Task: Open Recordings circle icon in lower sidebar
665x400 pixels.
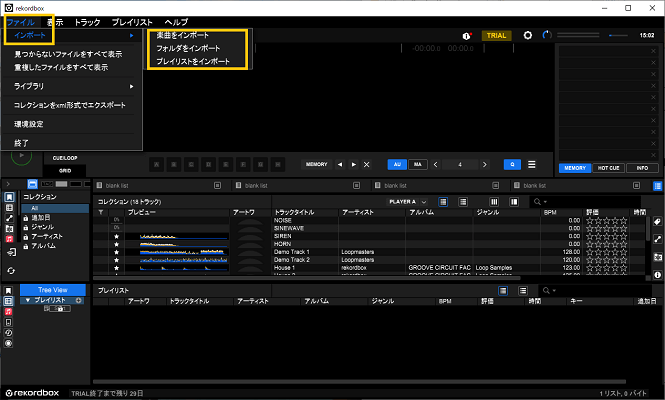Action: point(8,344)
